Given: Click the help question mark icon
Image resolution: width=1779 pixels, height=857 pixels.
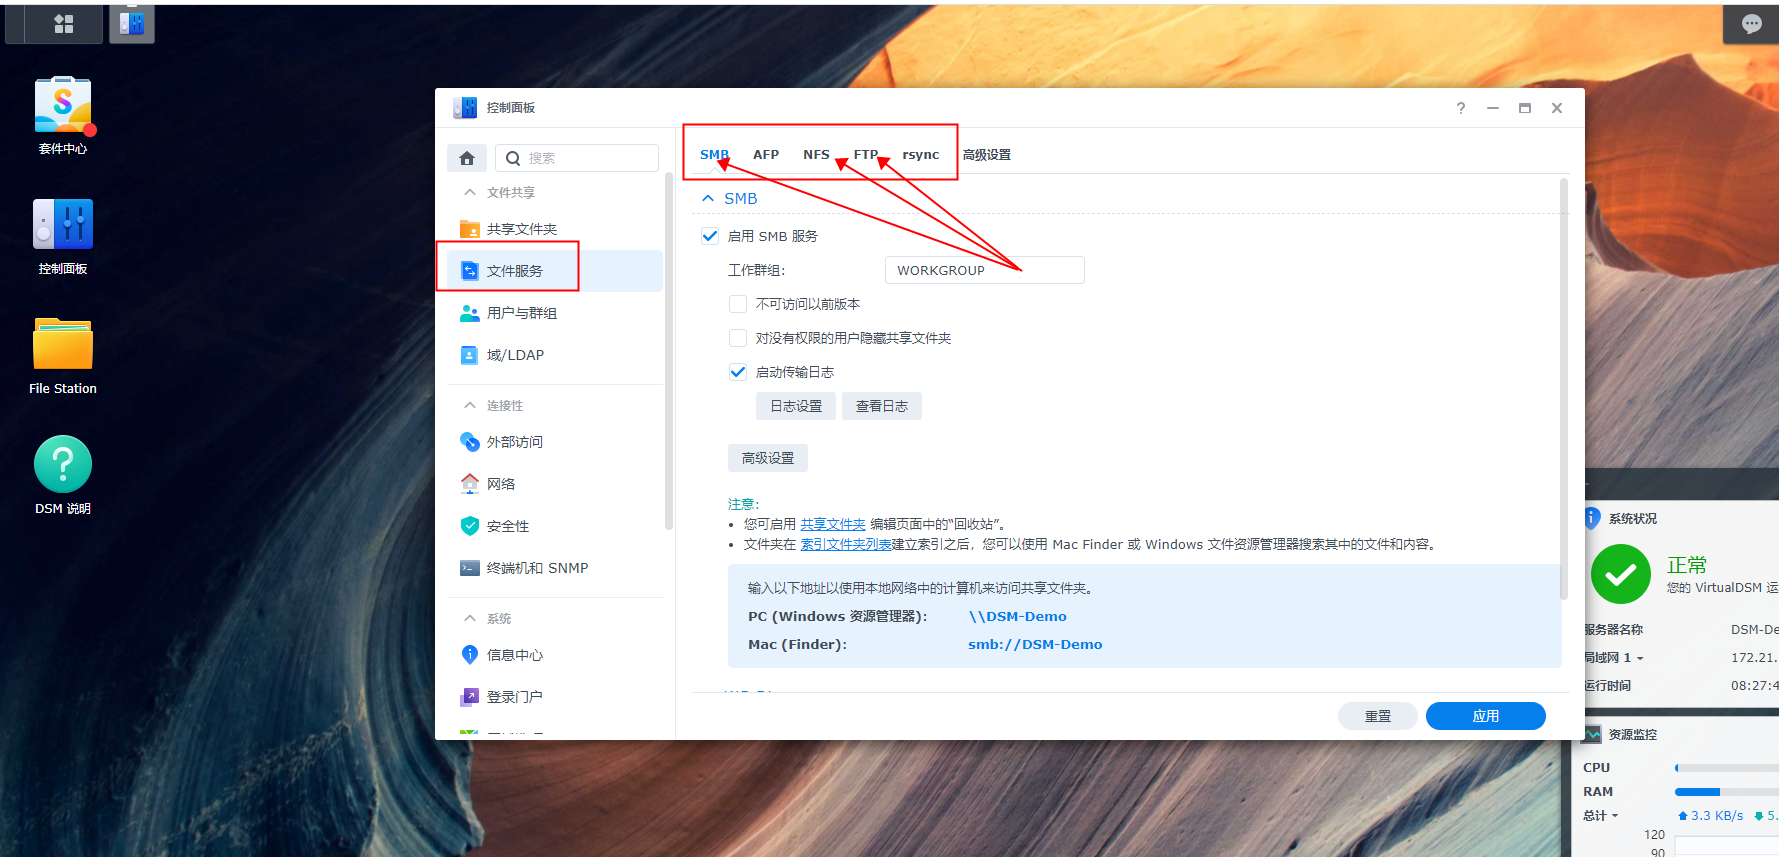Looking at the screenshot, I should tap(1461, 108).
